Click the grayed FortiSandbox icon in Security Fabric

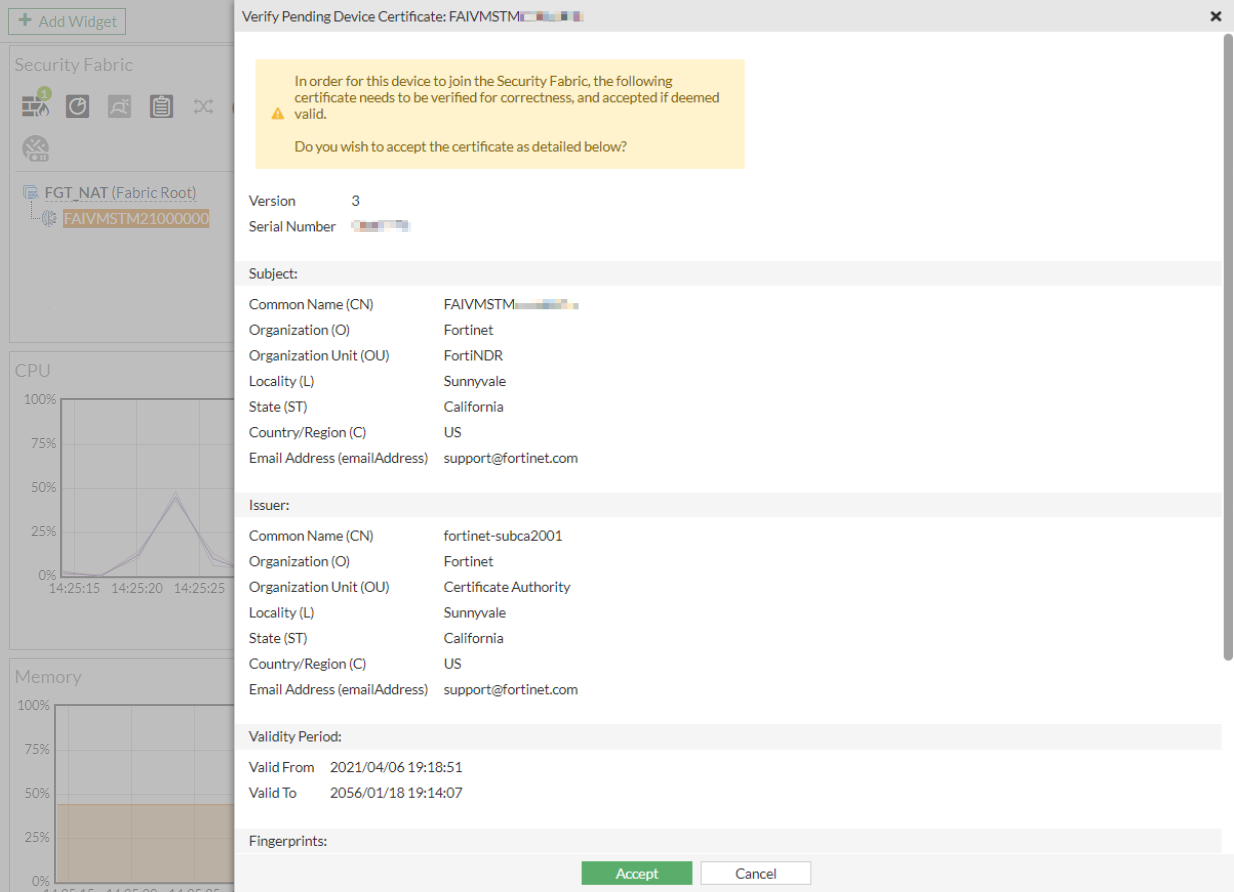[x=120, y=106]
